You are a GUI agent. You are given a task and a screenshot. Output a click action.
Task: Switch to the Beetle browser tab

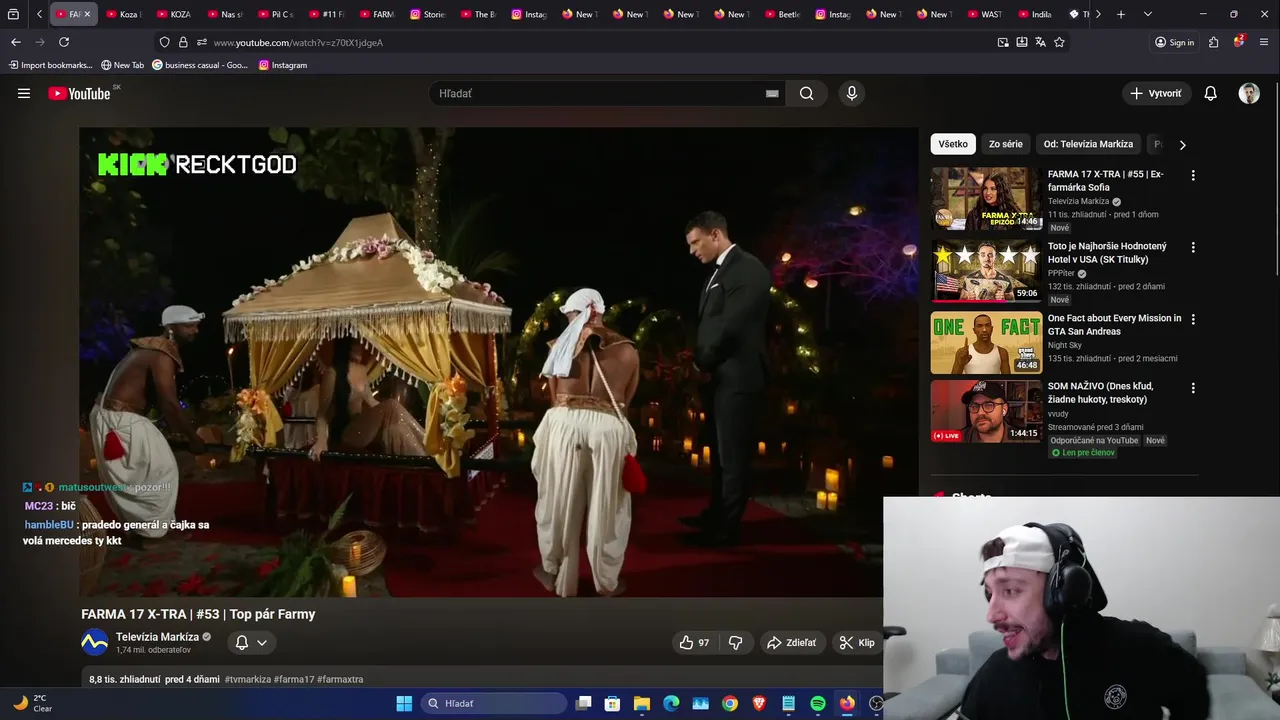coord(782,14)
